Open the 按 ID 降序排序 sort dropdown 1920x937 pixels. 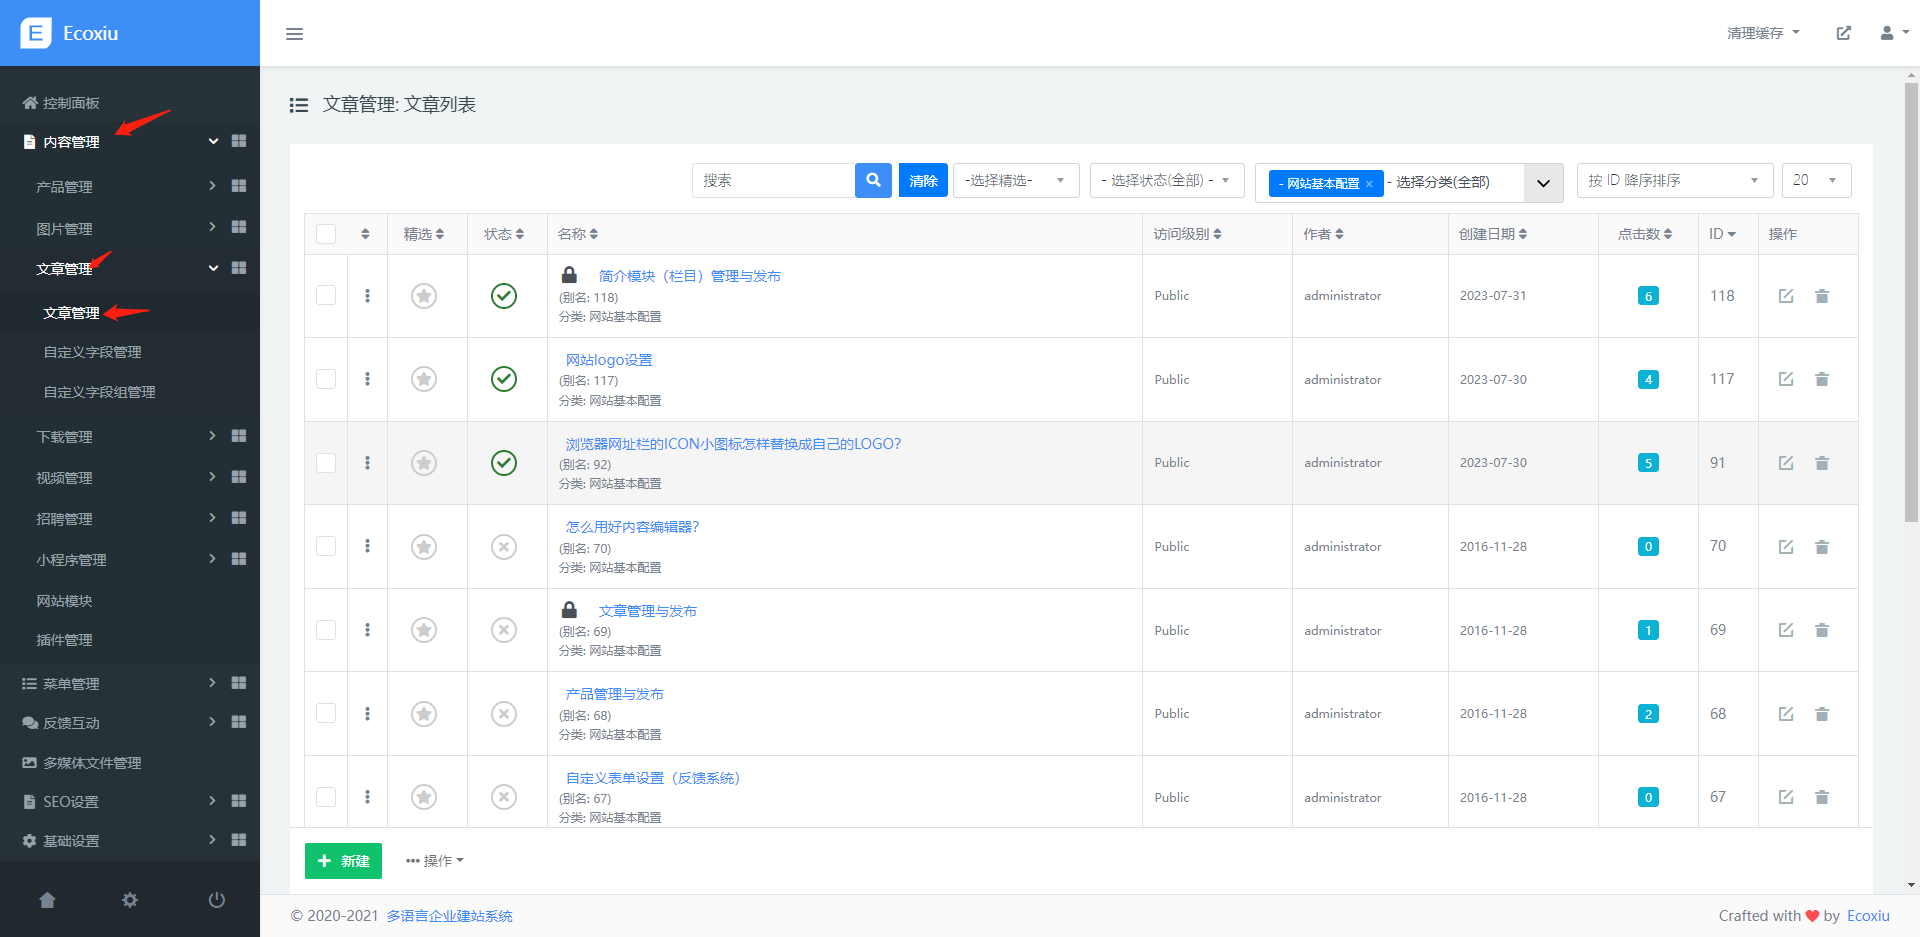[x=1673, y=181]
